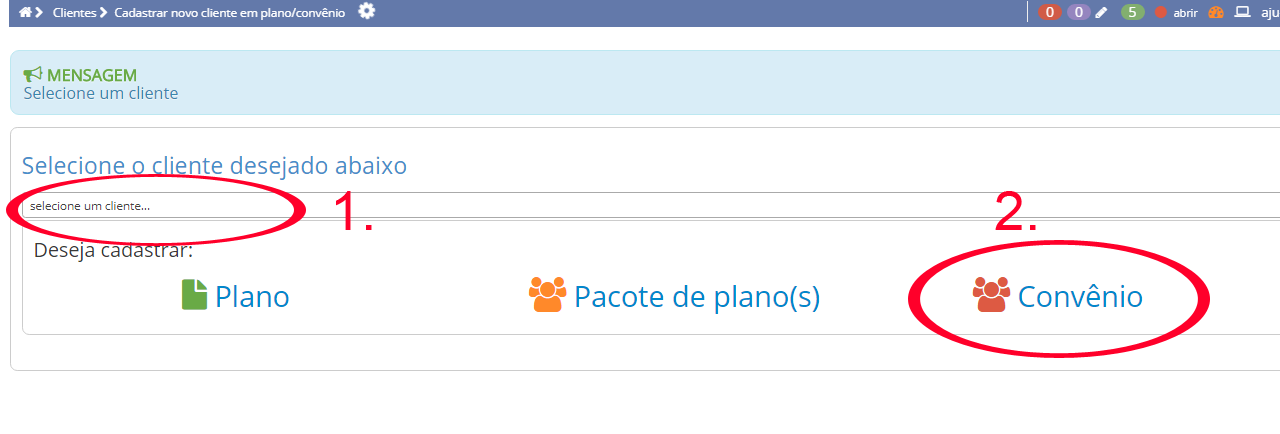Click the red Convênio people icon

(991, 295)
